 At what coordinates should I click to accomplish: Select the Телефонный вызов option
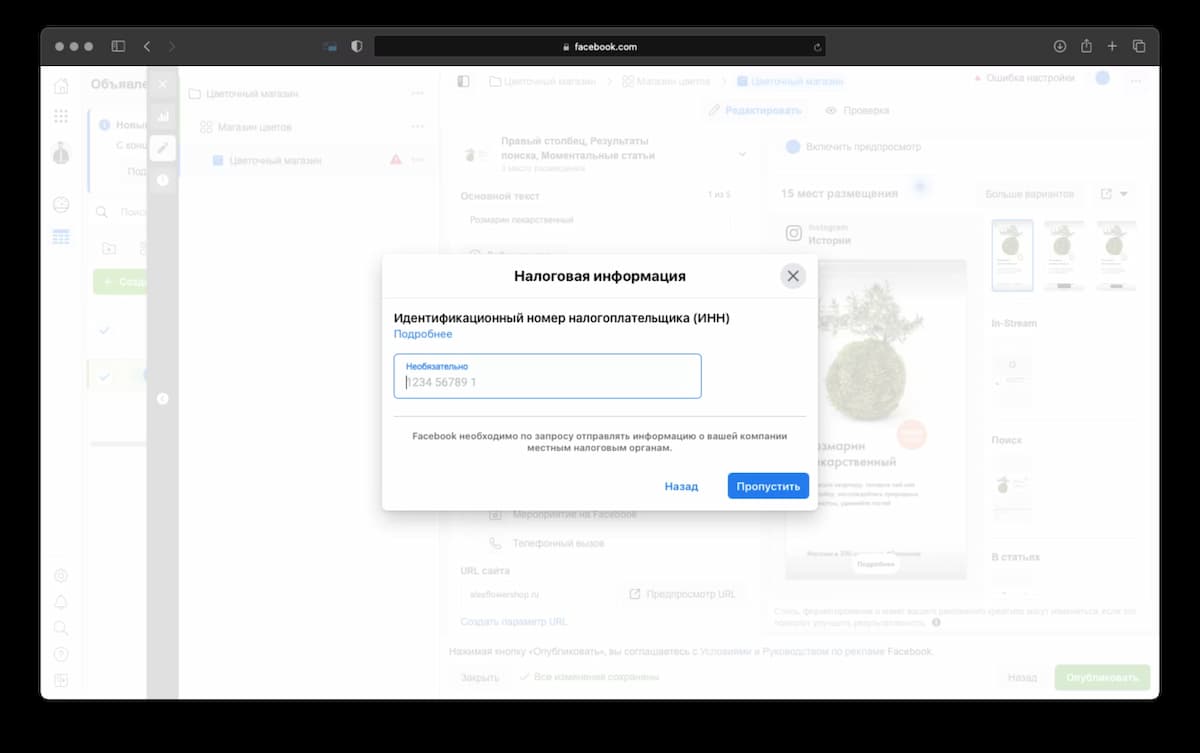tap(547, 543)
